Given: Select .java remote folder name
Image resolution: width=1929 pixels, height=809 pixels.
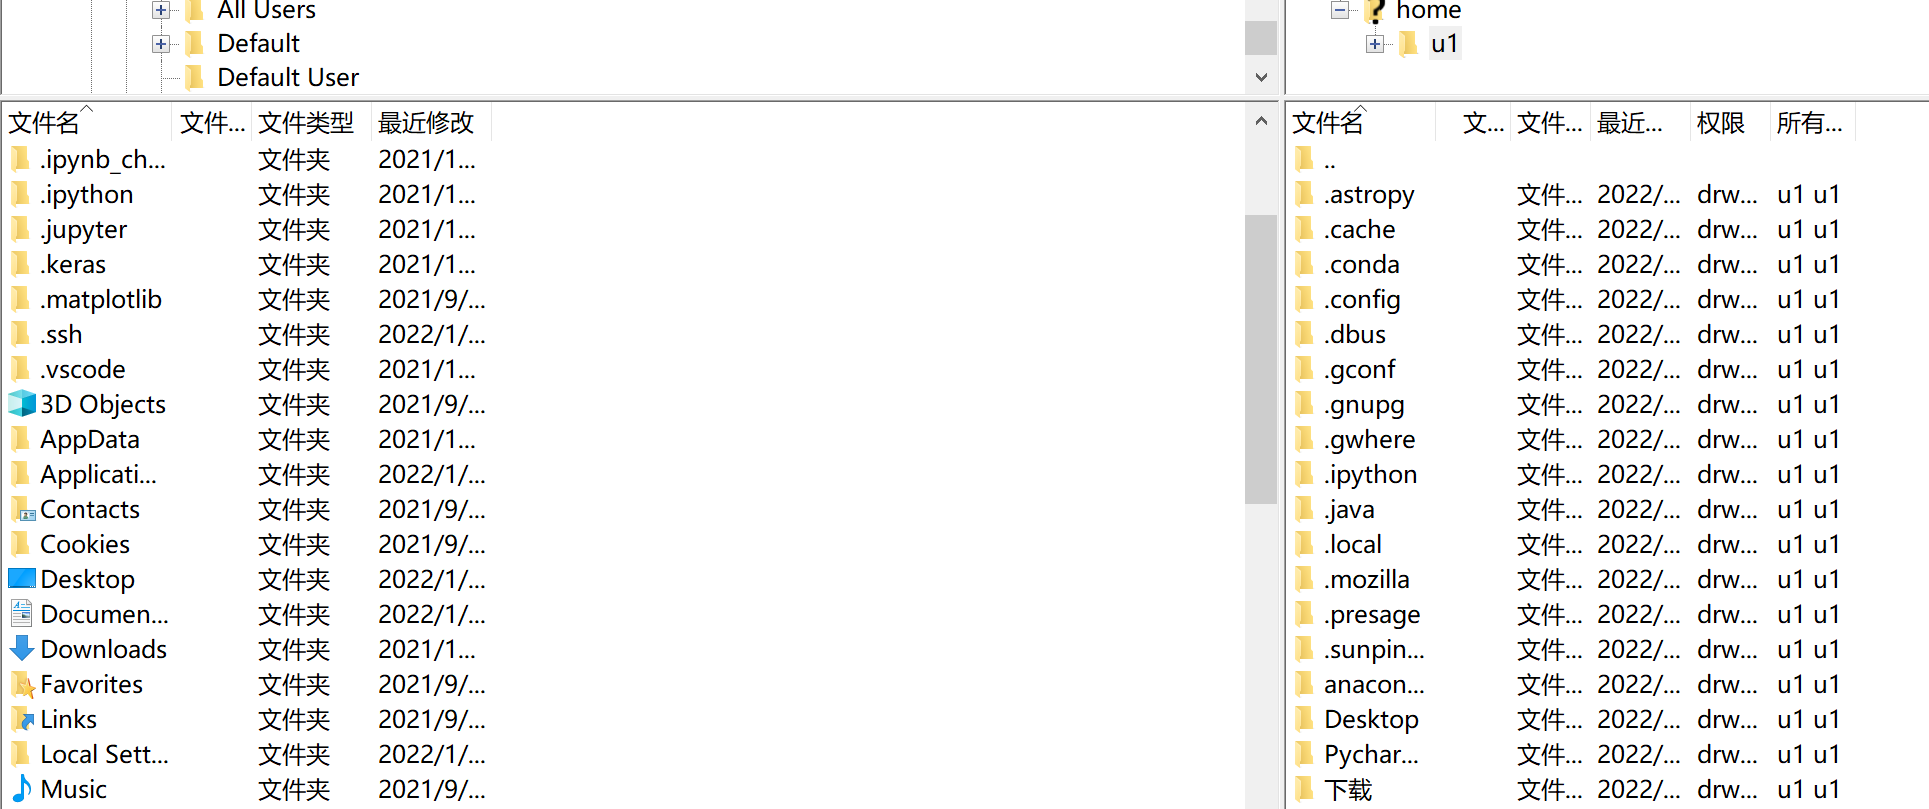Looking at the screenshot, I should pyautogui.click(x=1349, y=510).
